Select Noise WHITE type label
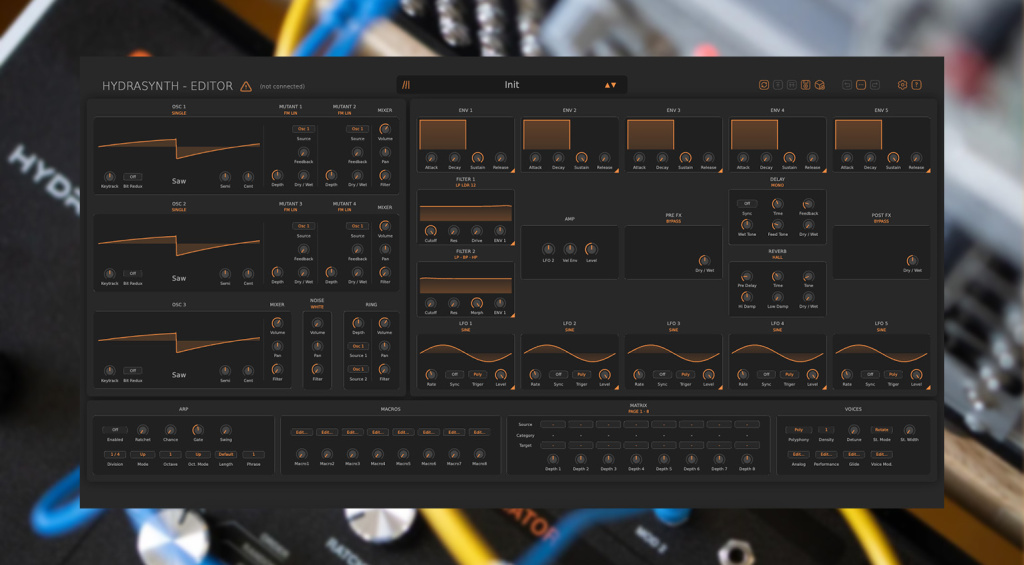The height and width of the screenshot is (565, 1024). coord(317,307)
